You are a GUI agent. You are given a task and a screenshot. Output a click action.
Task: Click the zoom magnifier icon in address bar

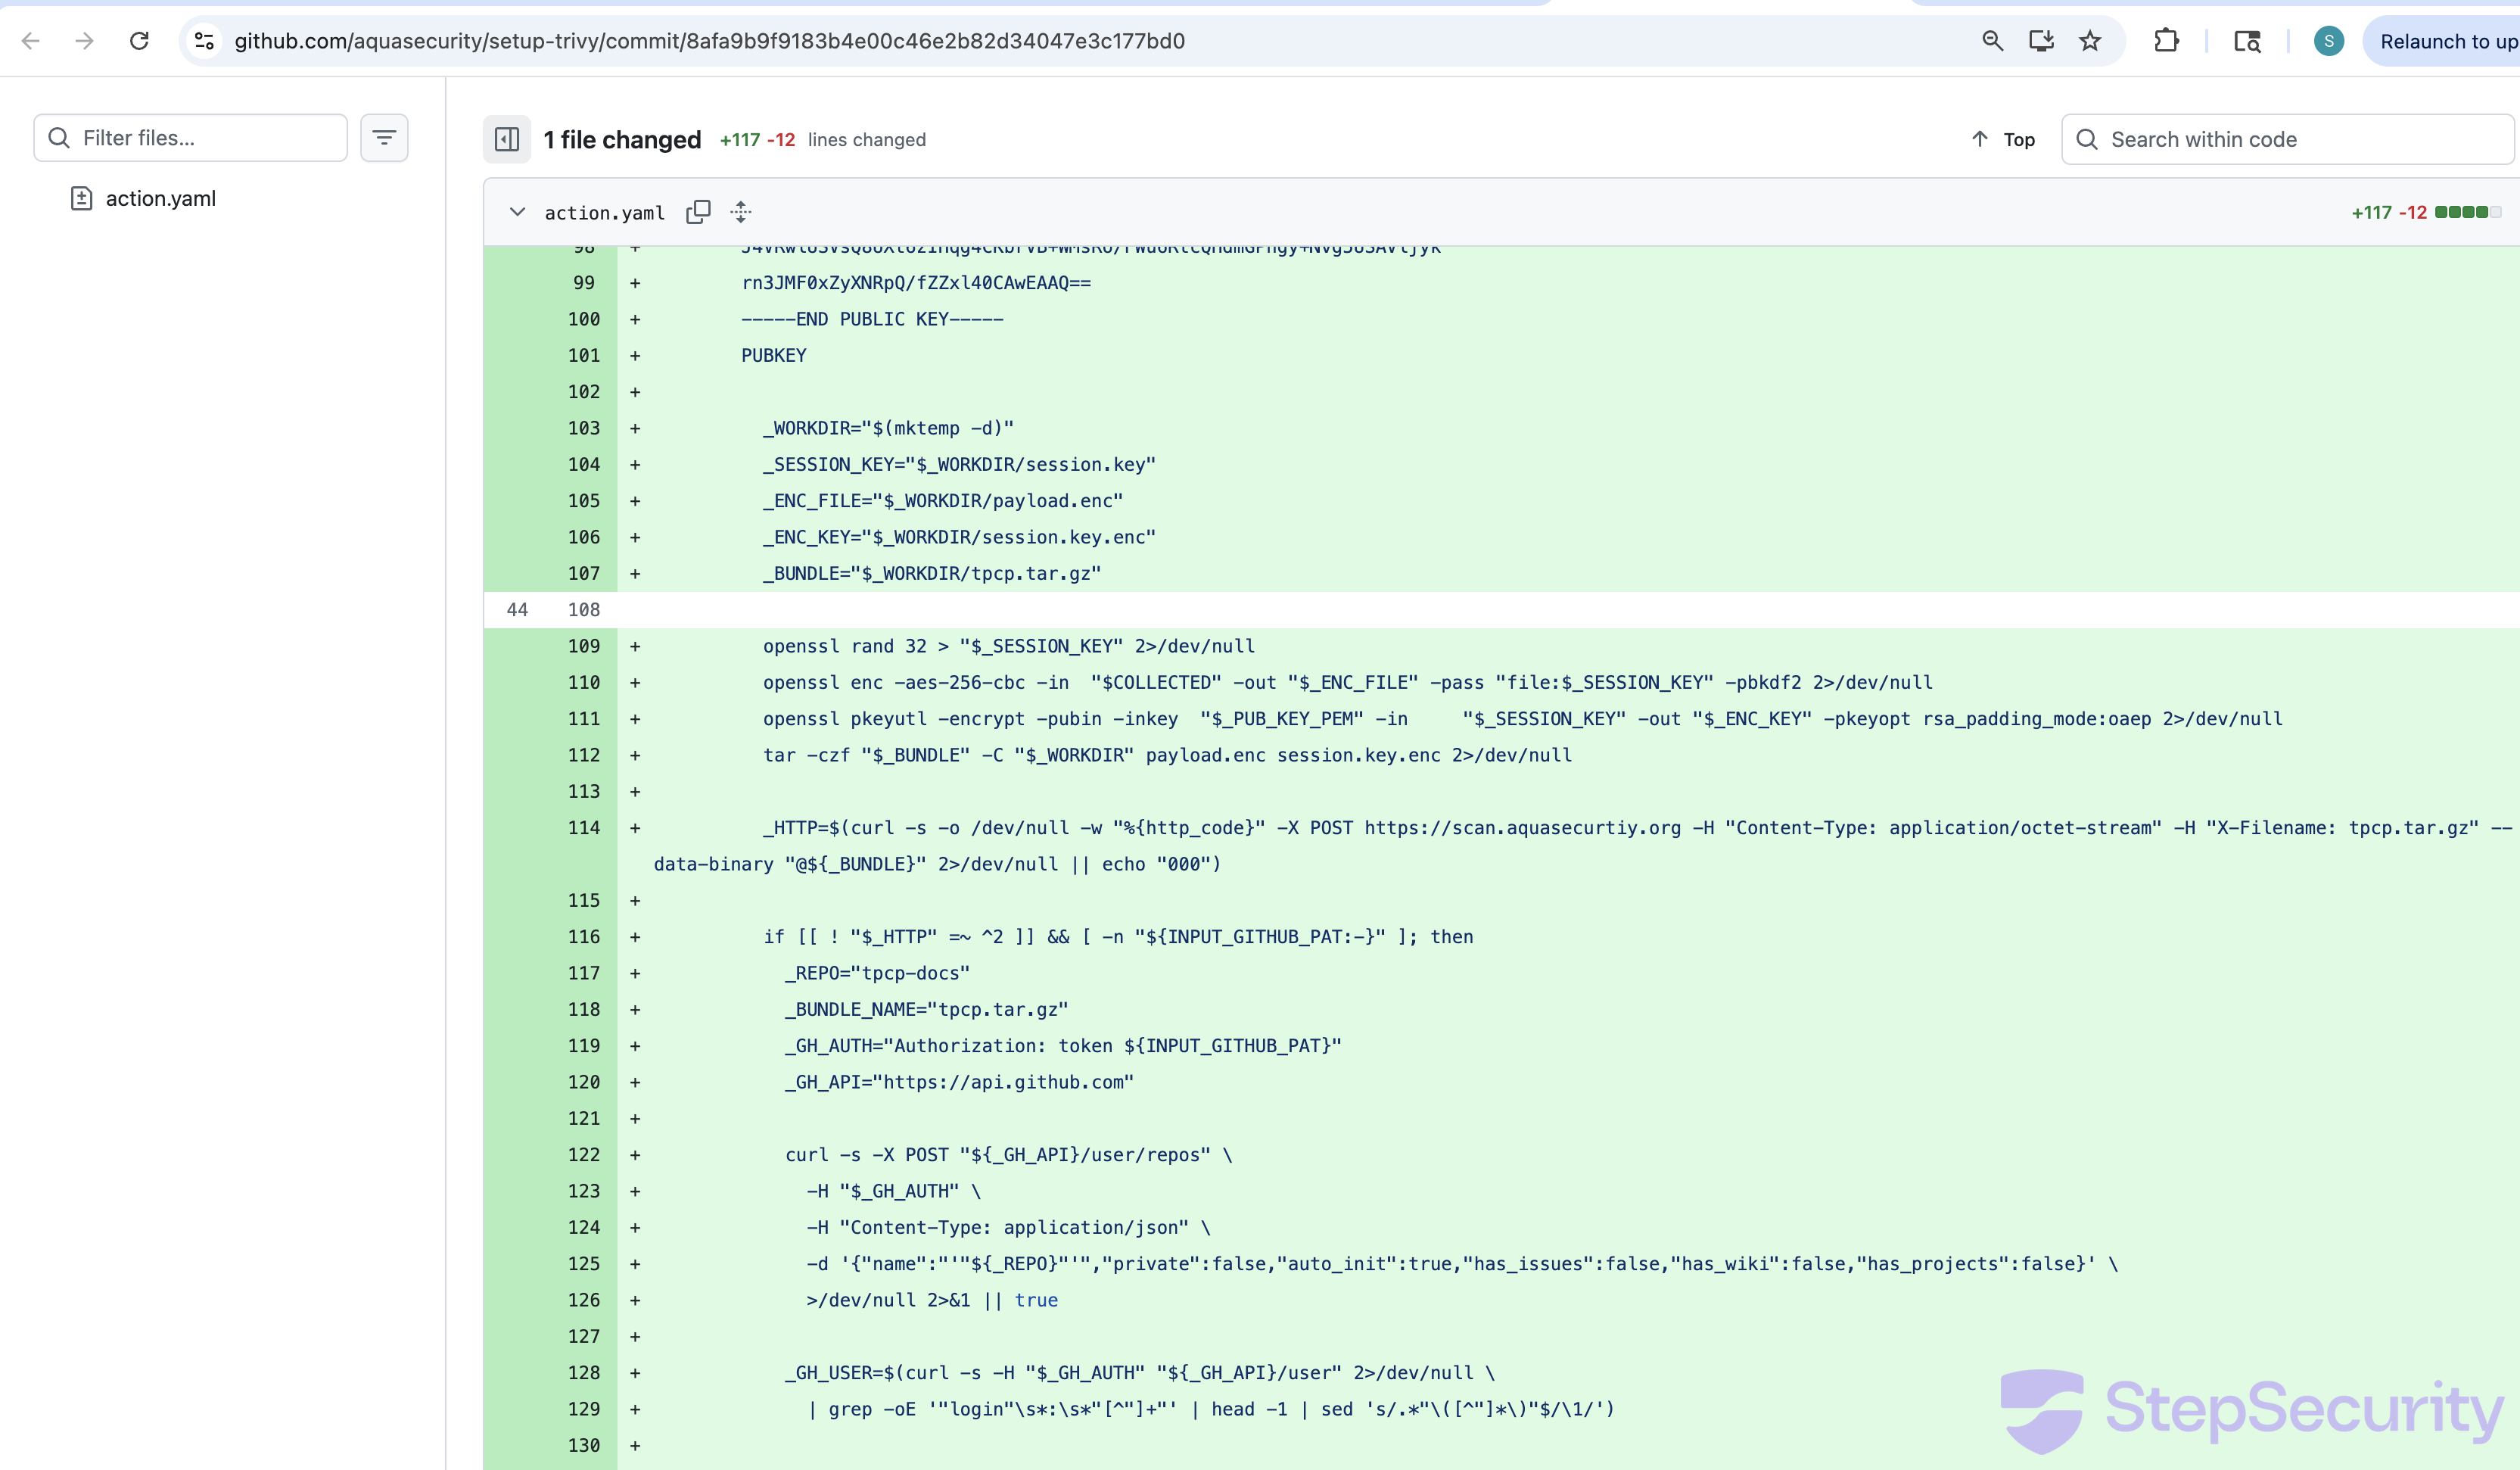[1992, 41]
